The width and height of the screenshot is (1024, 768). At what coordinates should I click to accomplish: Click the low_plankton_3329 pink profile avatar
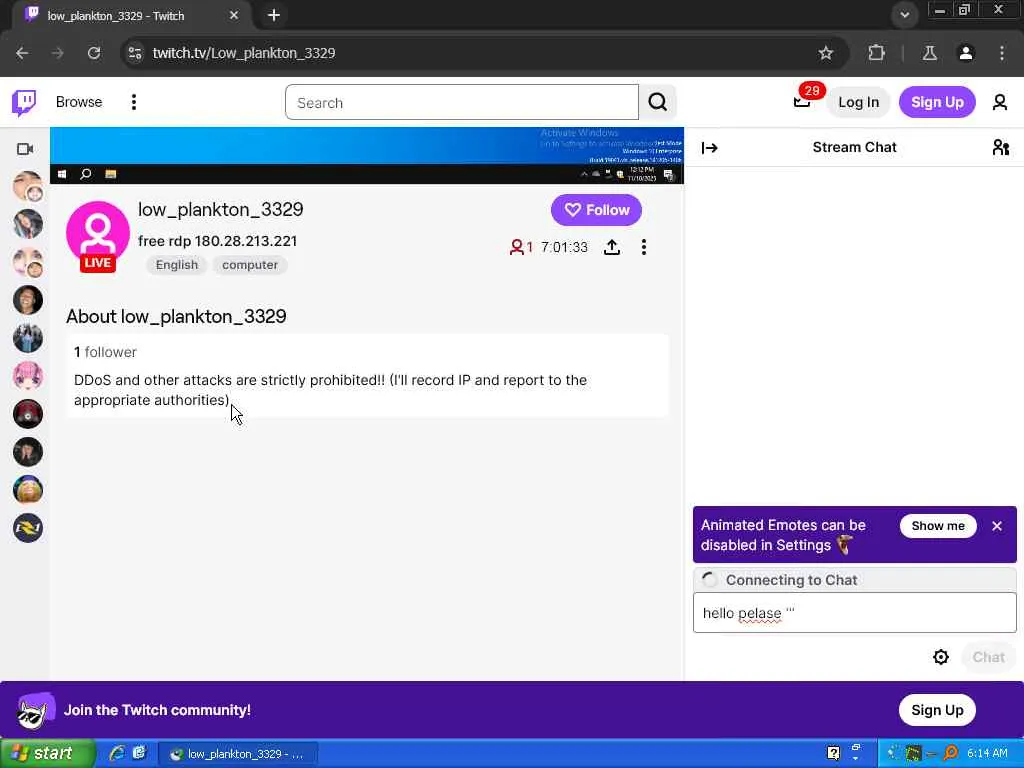coord(97,234)
